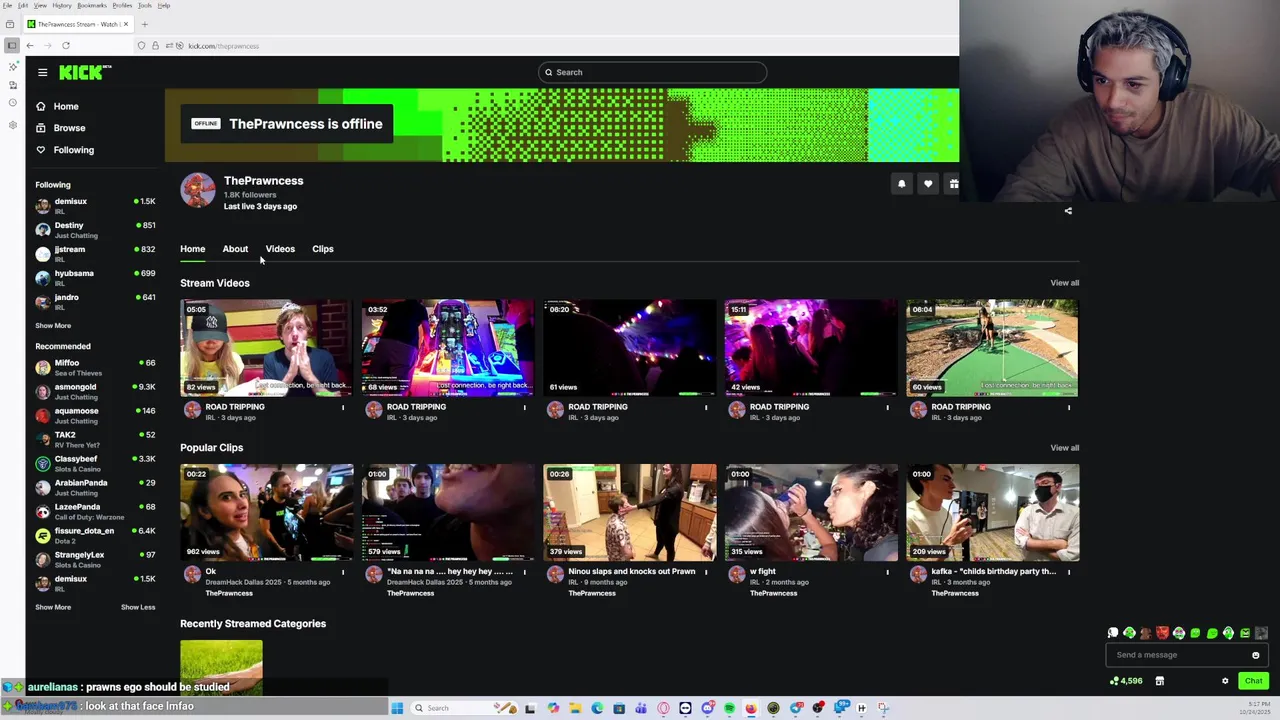Open the grass category thumbnail
Image resolution: width=1280 pixels, height=720 pixels.
tap(221, 668)
